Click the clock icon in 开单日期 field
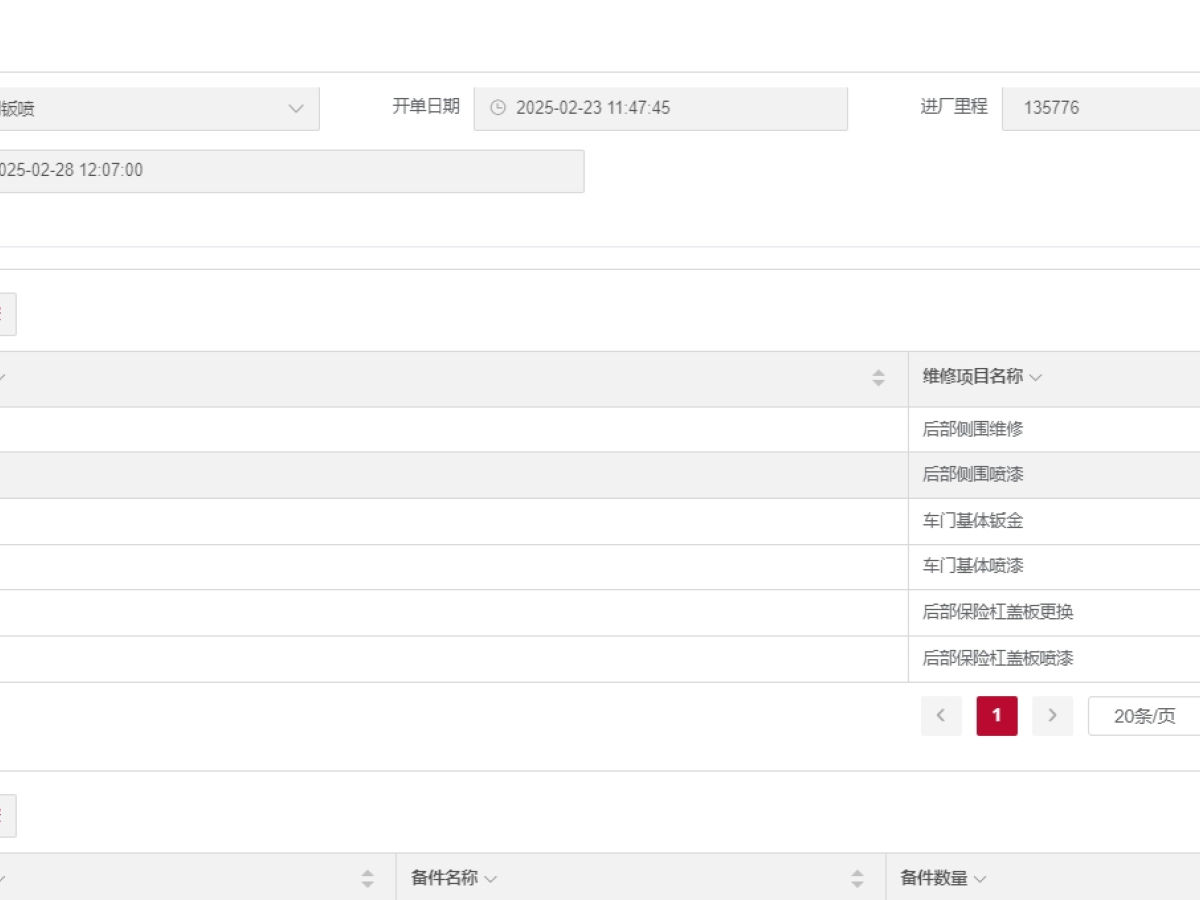Image resolution: width=1200 pixels, height=900 pixels. 498,108
